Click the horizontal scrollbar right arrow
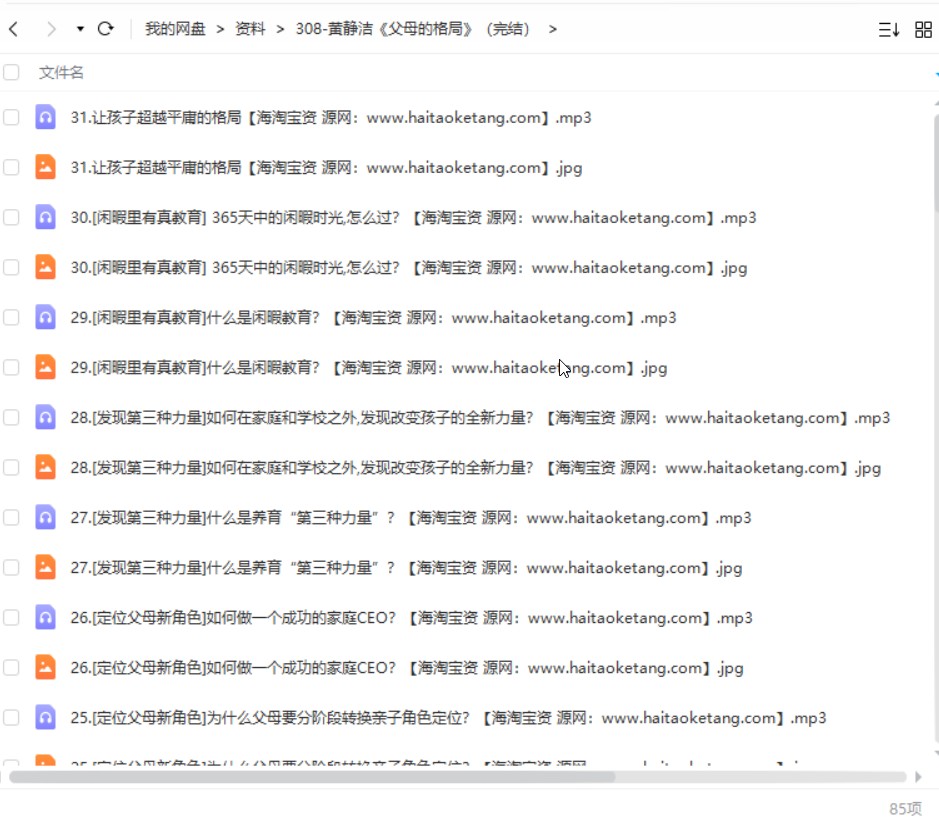The image size is (939, 821). point(918,777)
